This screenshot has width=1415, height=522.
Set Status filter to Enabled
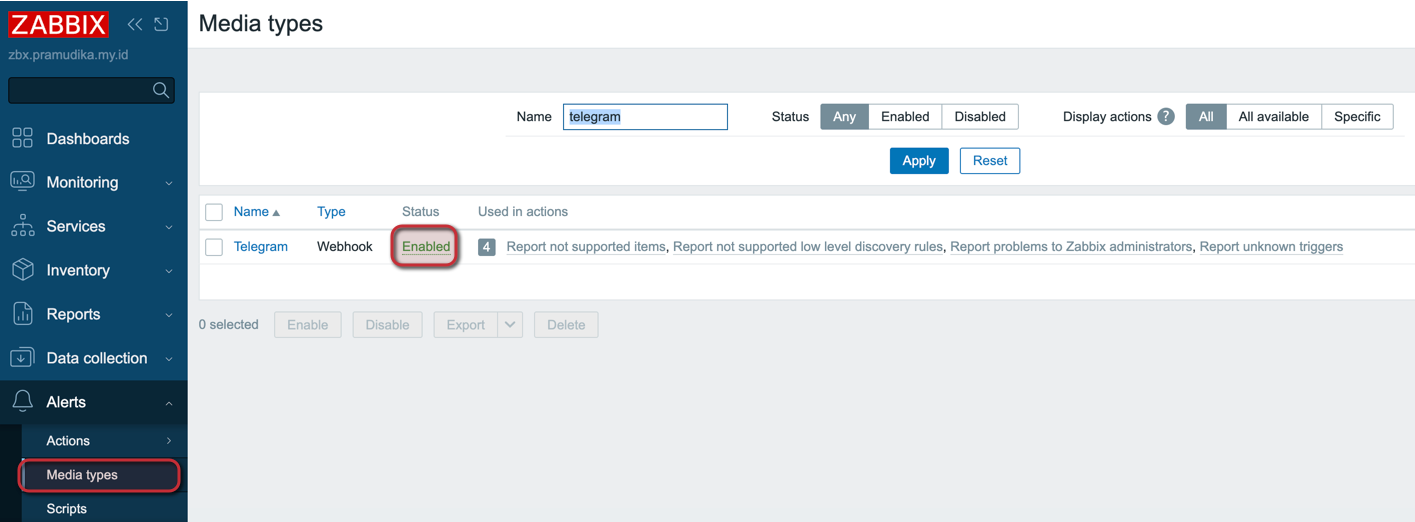905,116
